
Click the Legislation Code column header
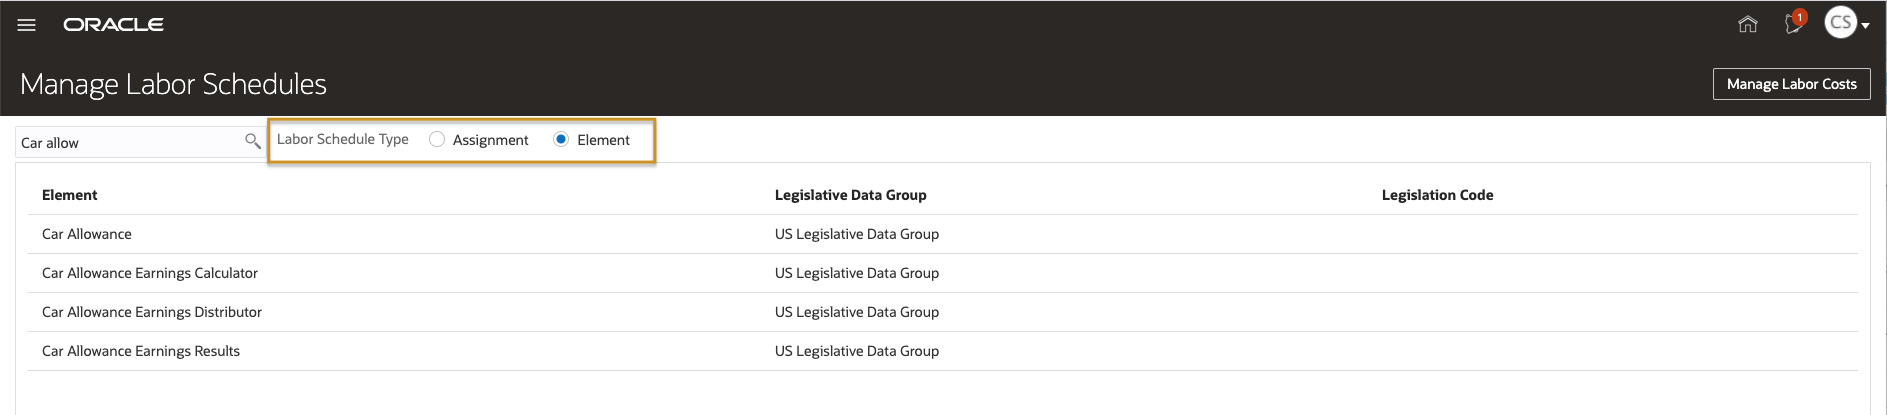click(1437, 195)
